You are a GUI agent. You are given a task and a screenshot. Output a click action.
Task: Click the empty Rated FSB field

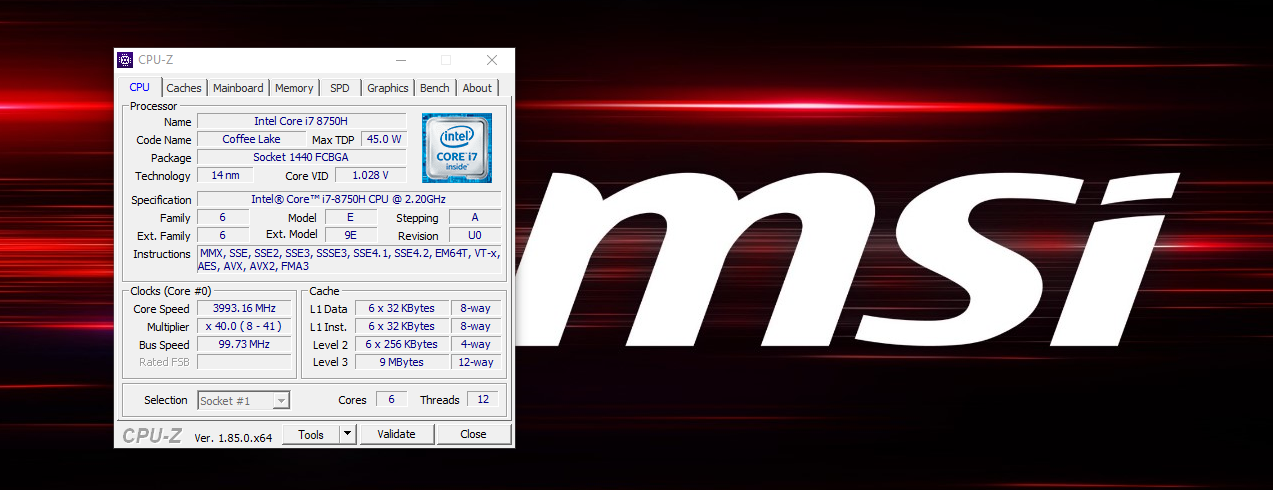point(244,363)
